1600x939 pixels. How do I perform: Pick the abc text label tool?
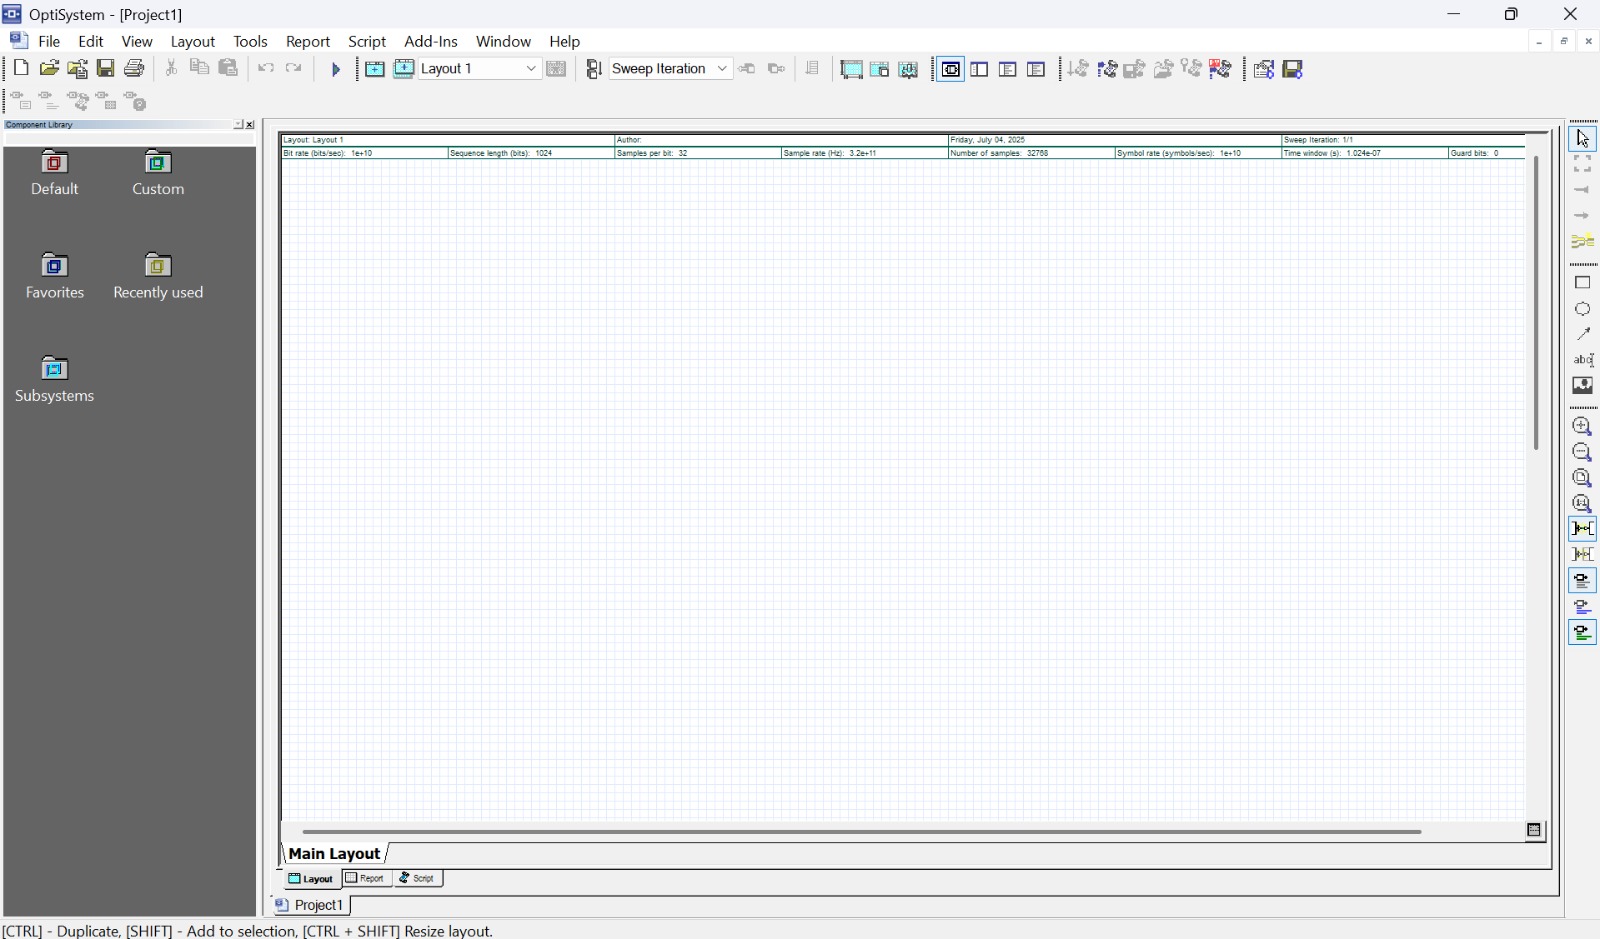(1582, 360)
